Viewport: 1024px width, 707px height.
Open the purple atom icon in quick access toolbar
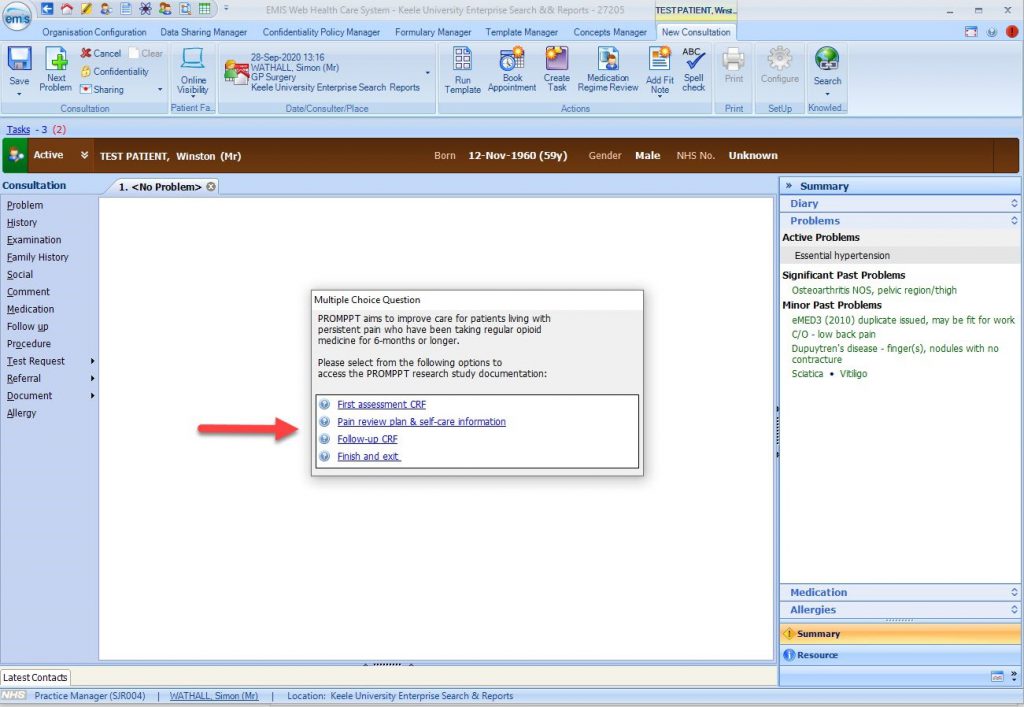pyautogui.click(x=146, y=9)
